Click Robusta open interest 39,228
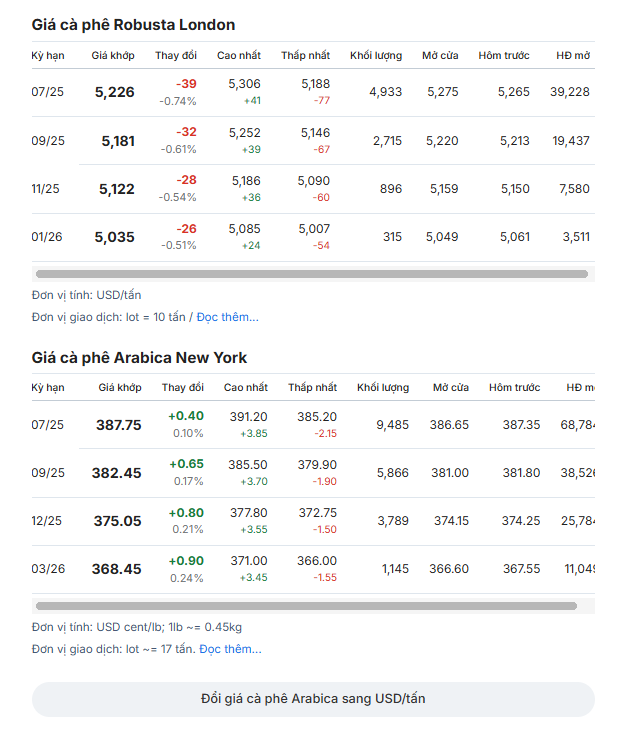638x731 pixels. tap(569, 92)
